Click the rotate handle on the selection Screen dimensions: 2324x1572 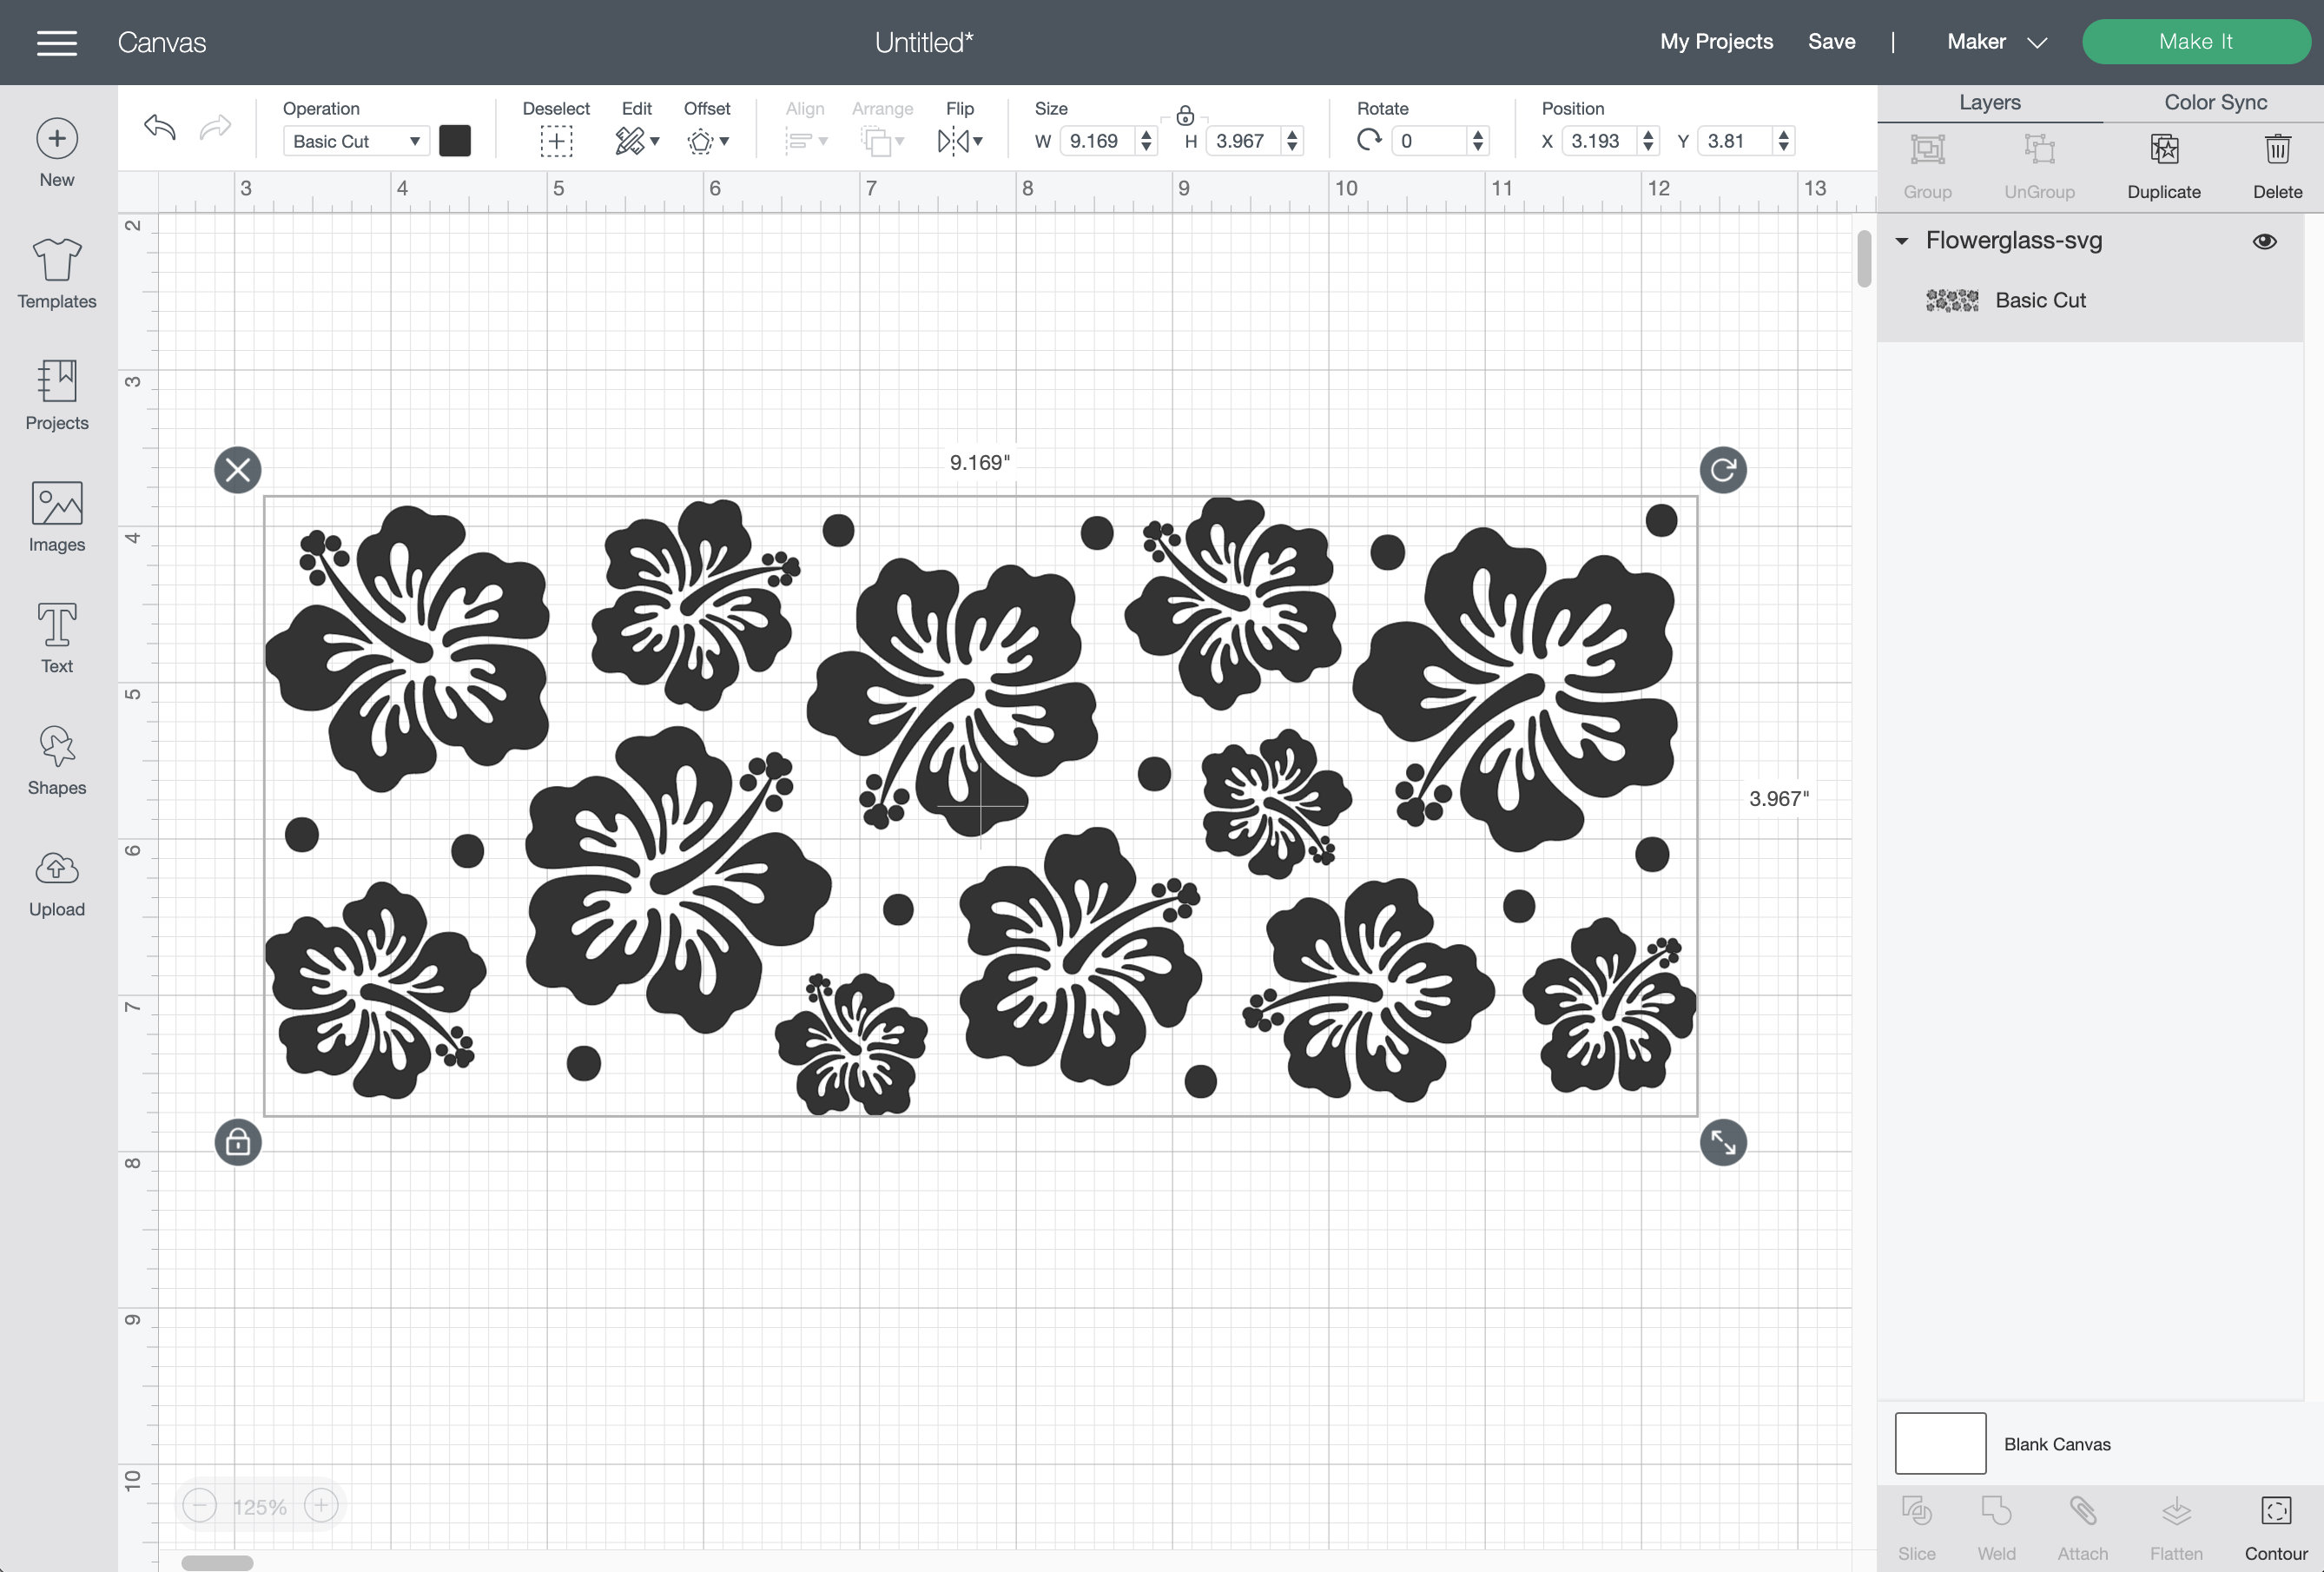tap(1722, 470)
